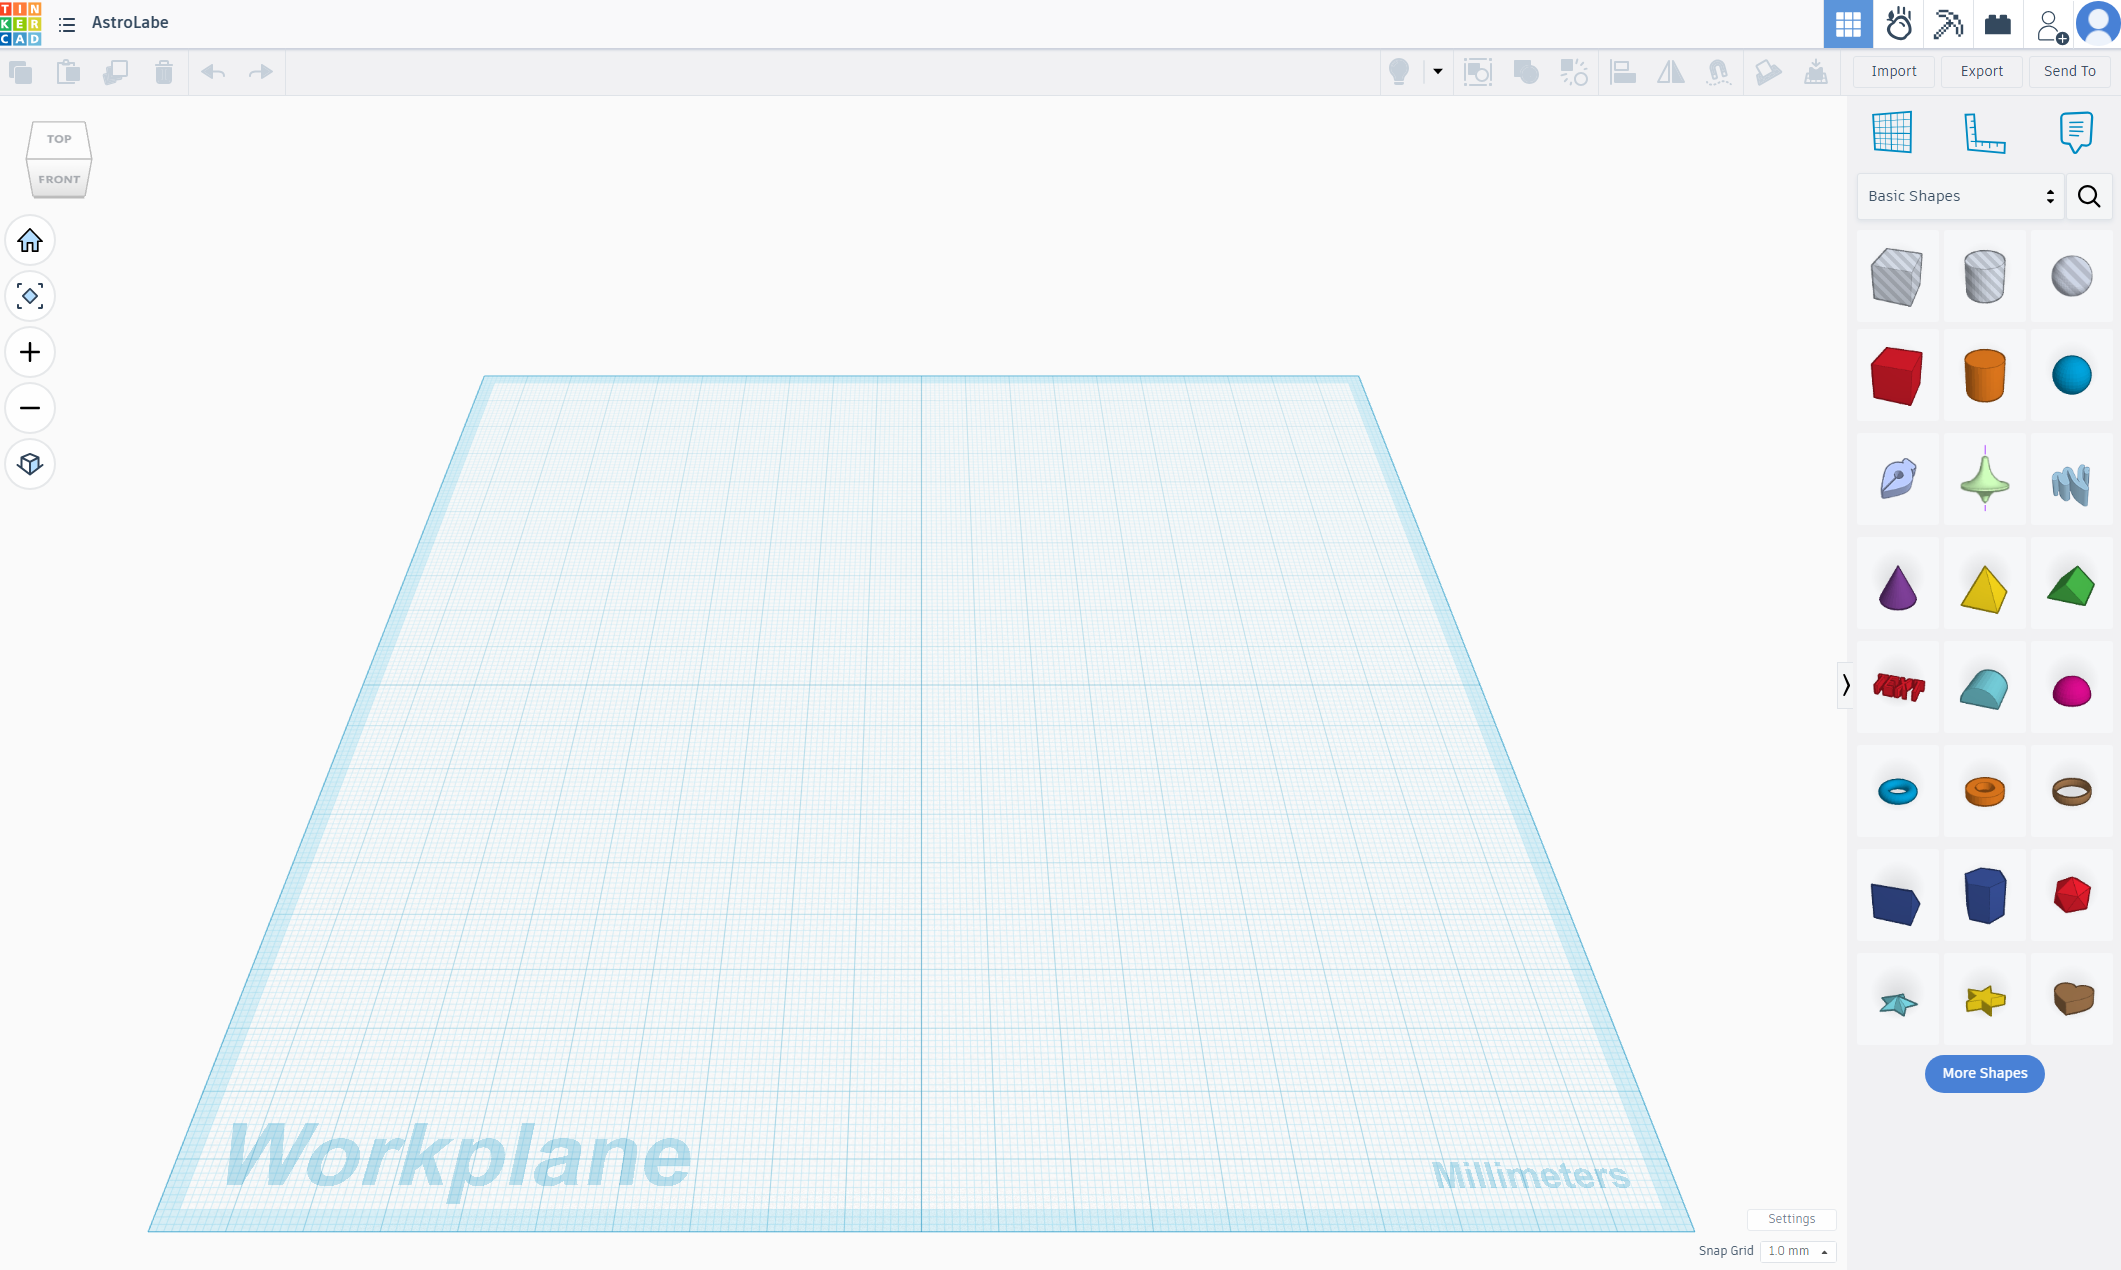Open the Sim Lab apple icon
2121x1270 pixels.
[1899, 24]
